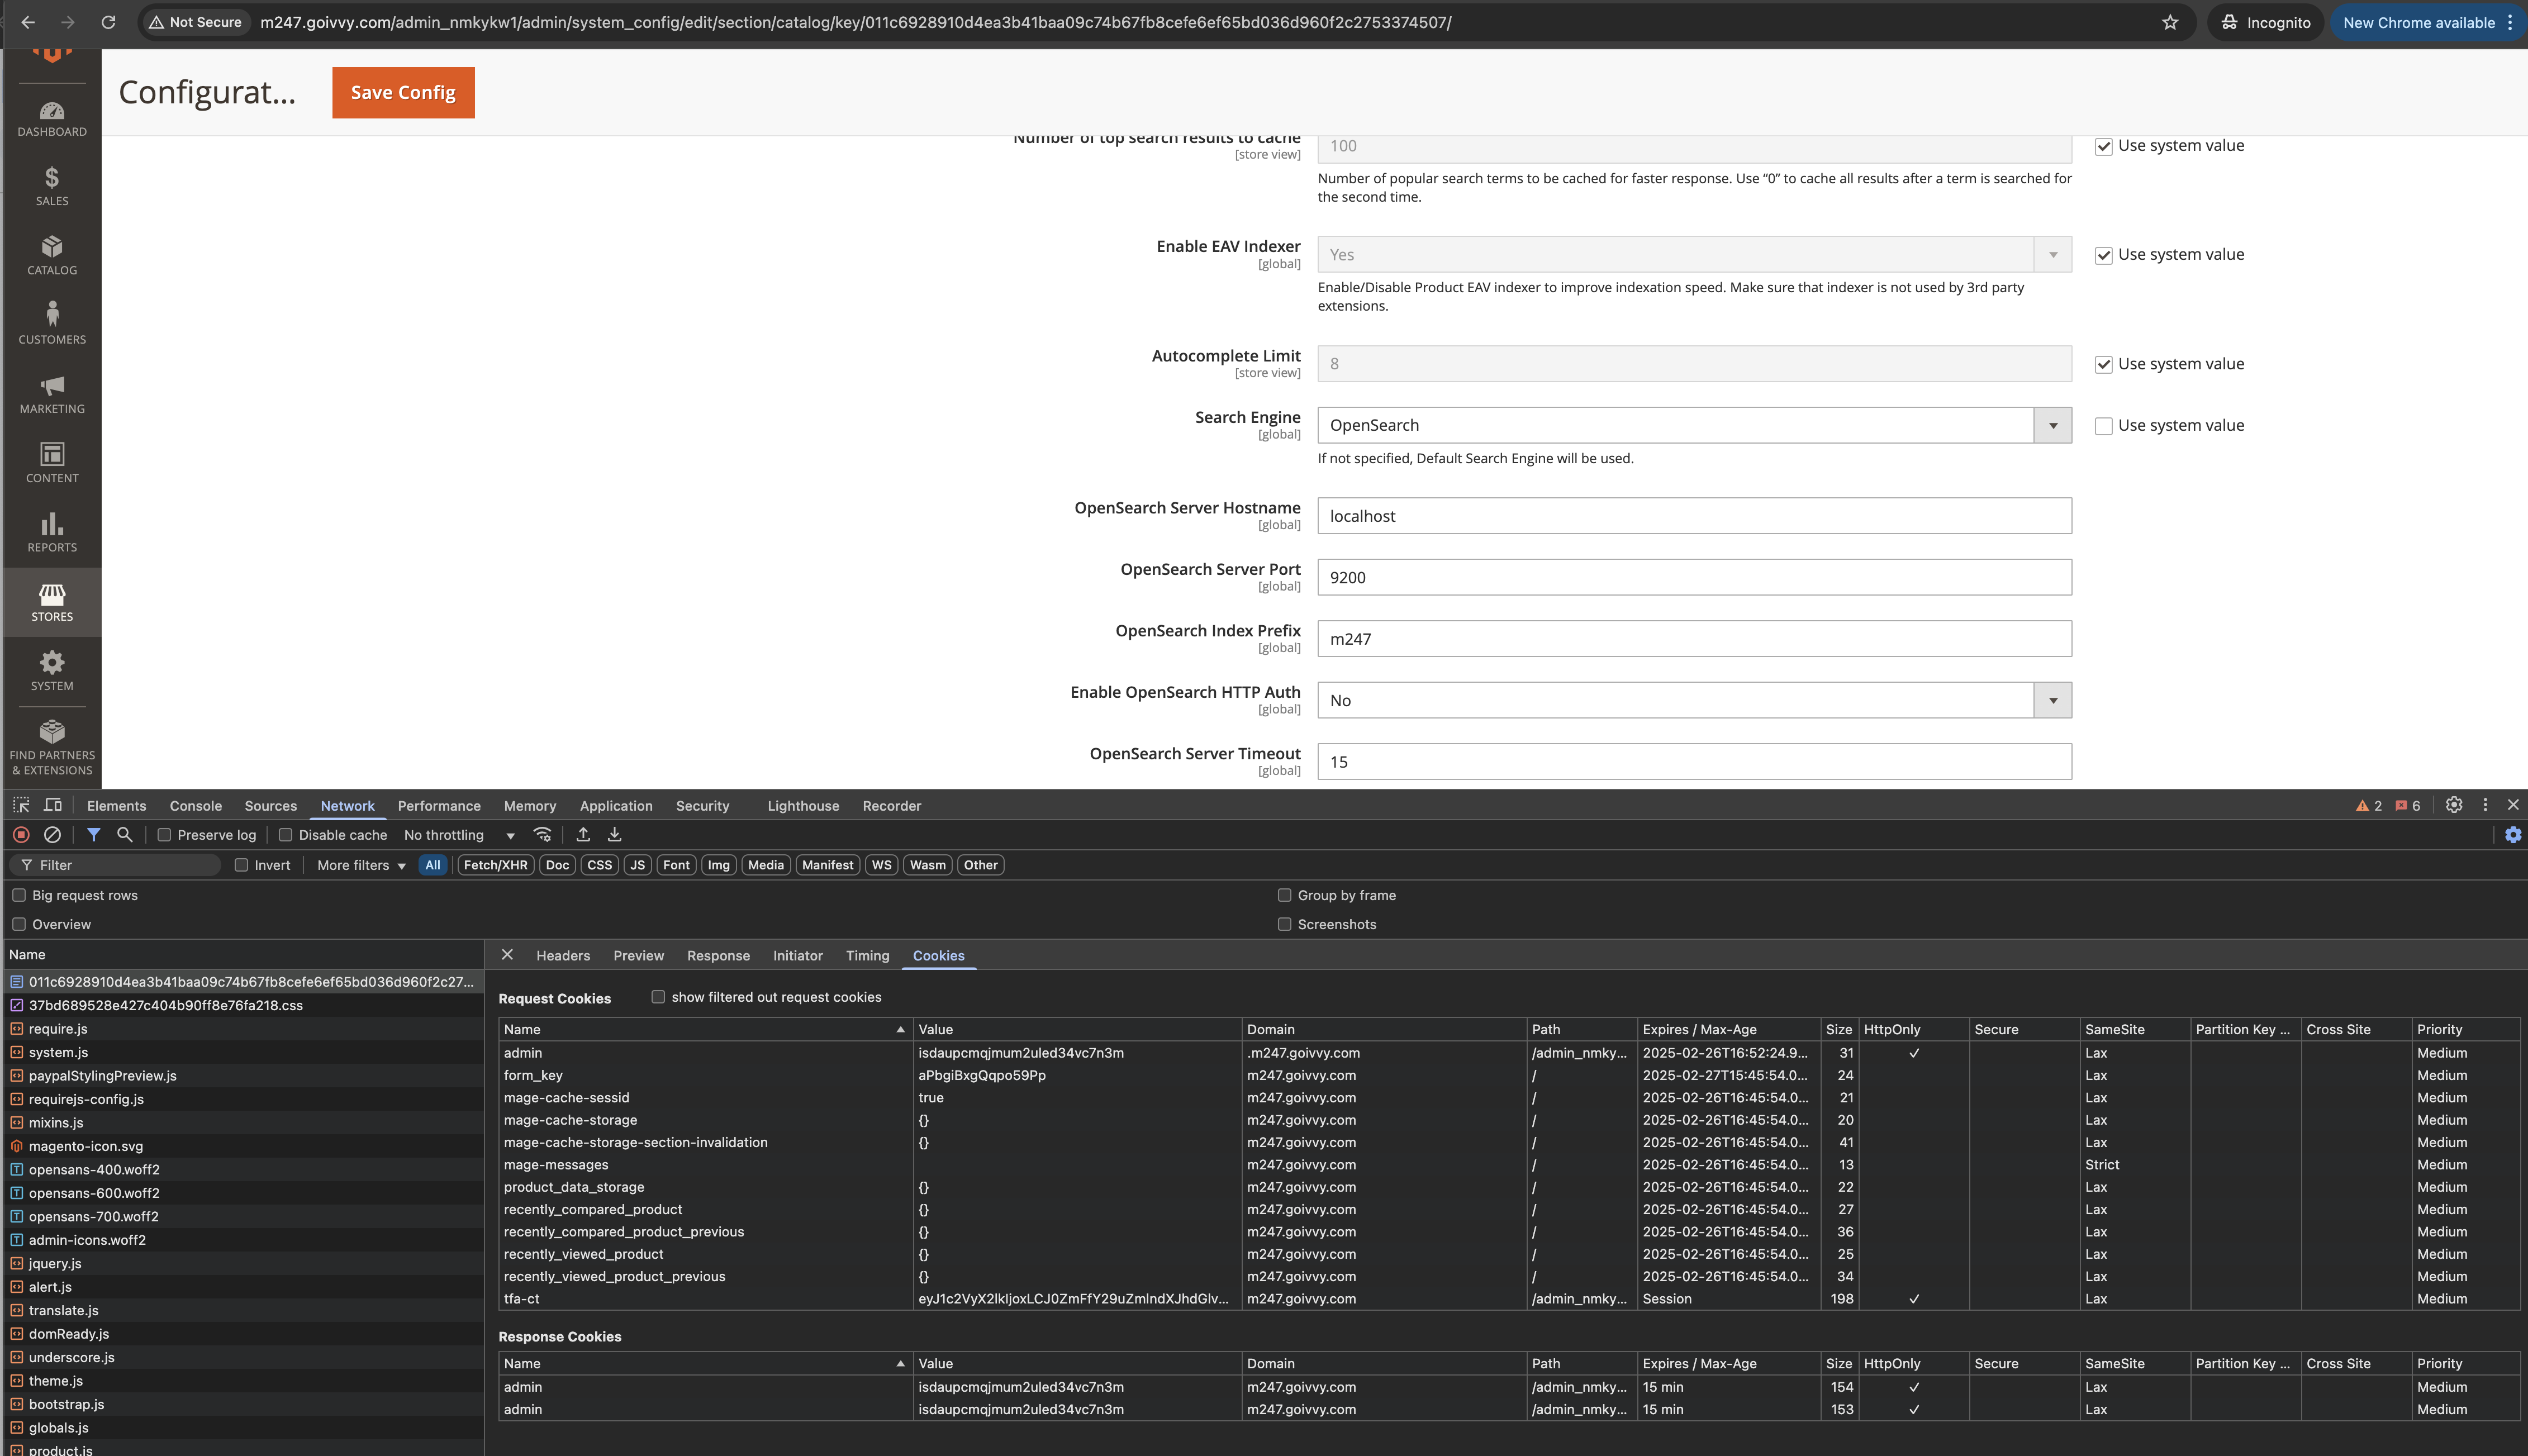Viewport: 2528px width, 1456px height.
Task: Open DevTools settings gear icon
Action: click(x=2453, y=805)
